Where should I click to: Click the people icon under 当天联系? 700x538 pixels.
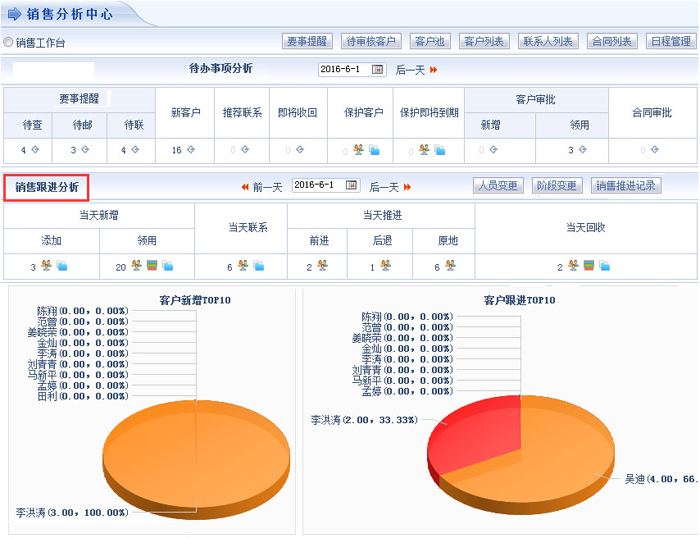243,266
